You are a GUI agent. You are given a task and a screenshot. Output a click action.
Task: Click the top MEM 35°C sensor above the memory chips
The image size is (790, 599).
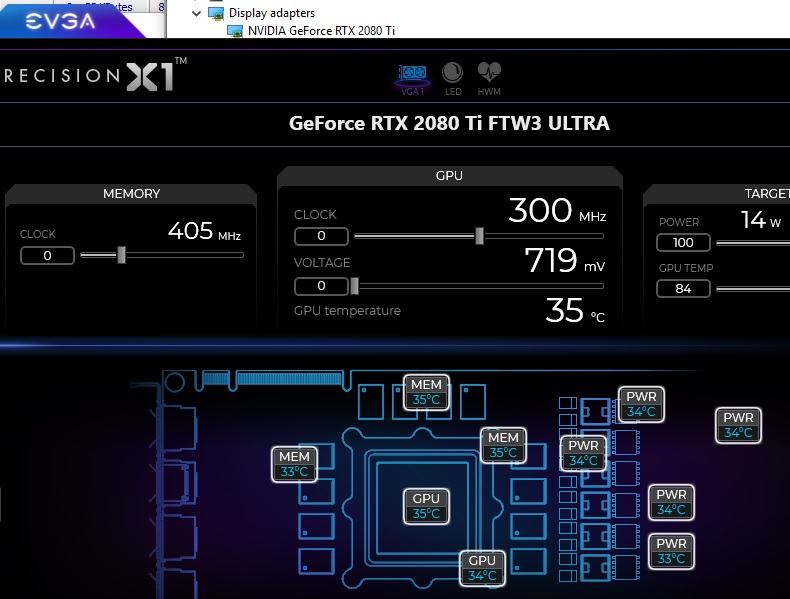[426, 392]
